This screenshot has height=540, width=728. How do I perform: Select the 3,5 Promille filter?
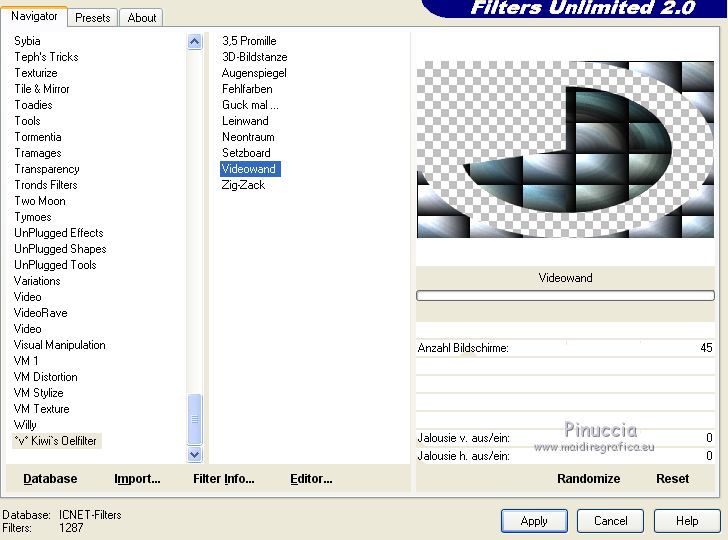pyautogui.click(x=249, y=41)
